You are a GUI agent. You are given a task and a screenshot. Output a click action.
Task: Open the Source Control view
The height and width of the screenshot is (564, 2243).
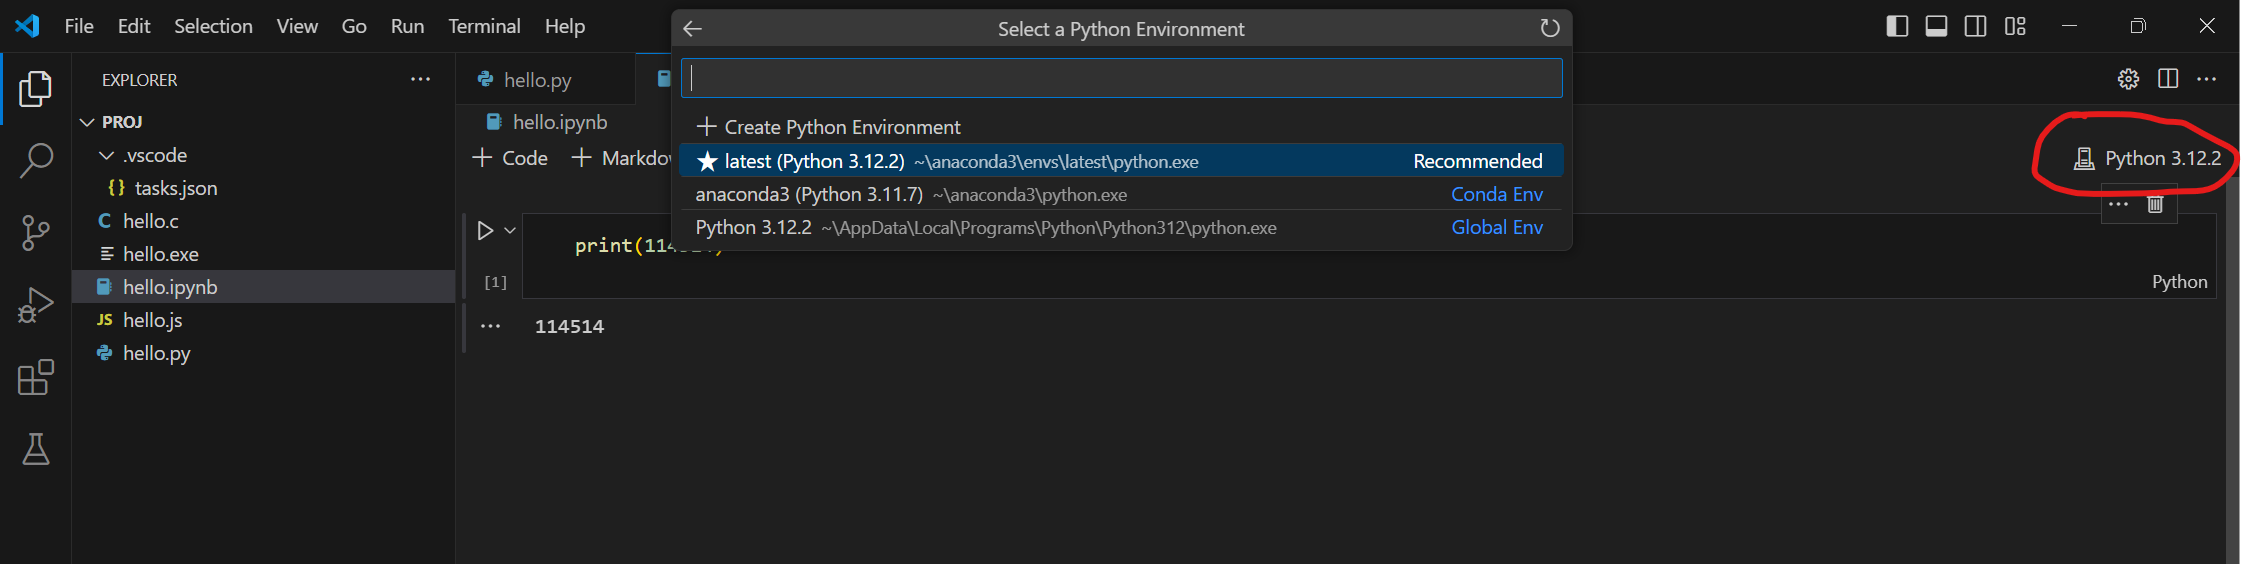(x=36, y=233)
